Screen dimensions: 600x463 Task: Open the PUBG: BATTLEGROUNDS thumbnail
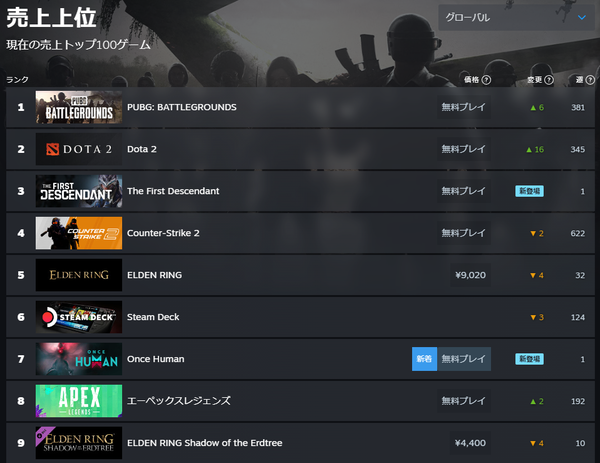click(79, 107)
